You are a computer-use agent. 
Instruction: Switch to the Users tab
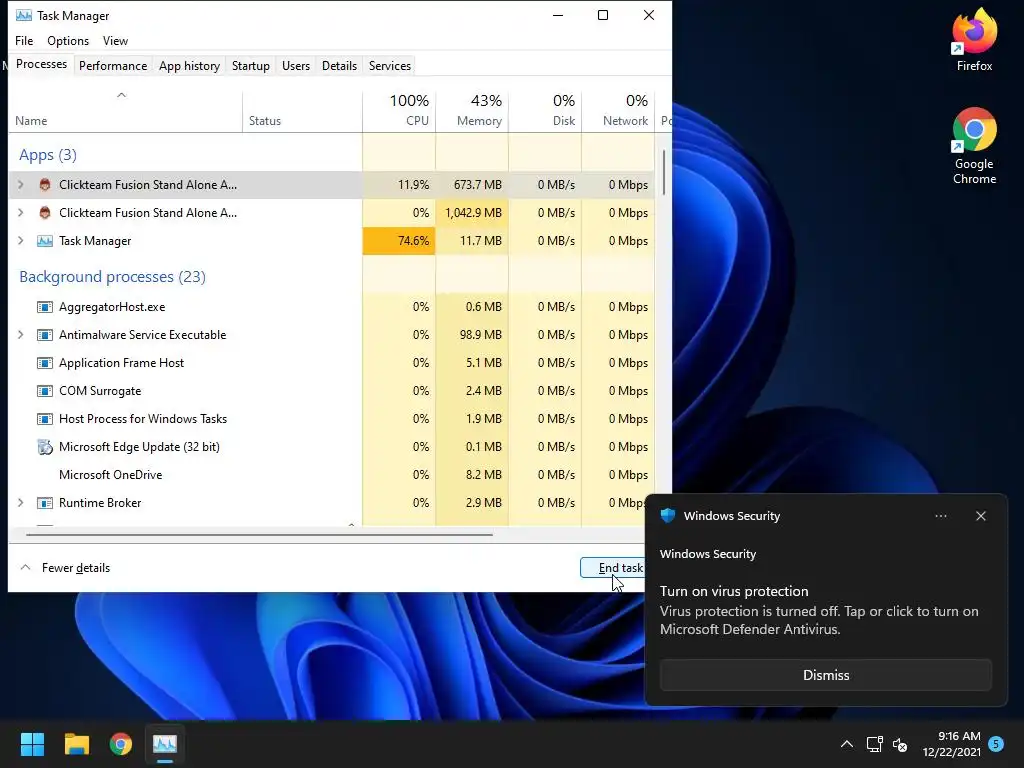click(296, 65)
